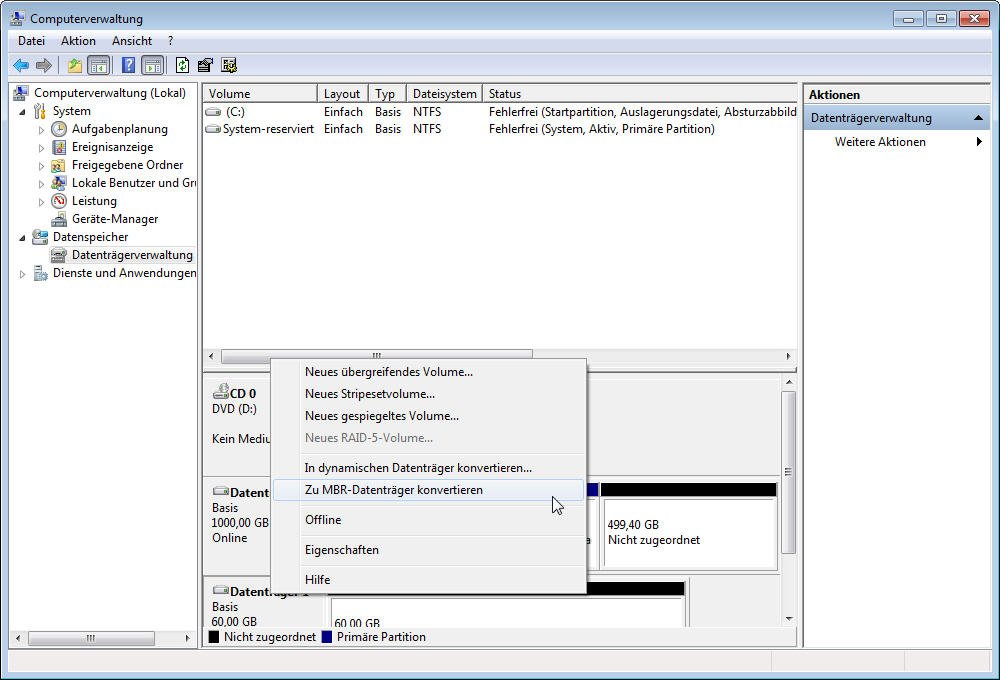Click the gray Forward arrow in toolbar
This screenshot has width=1000, height=680.
tap(43, 65)
